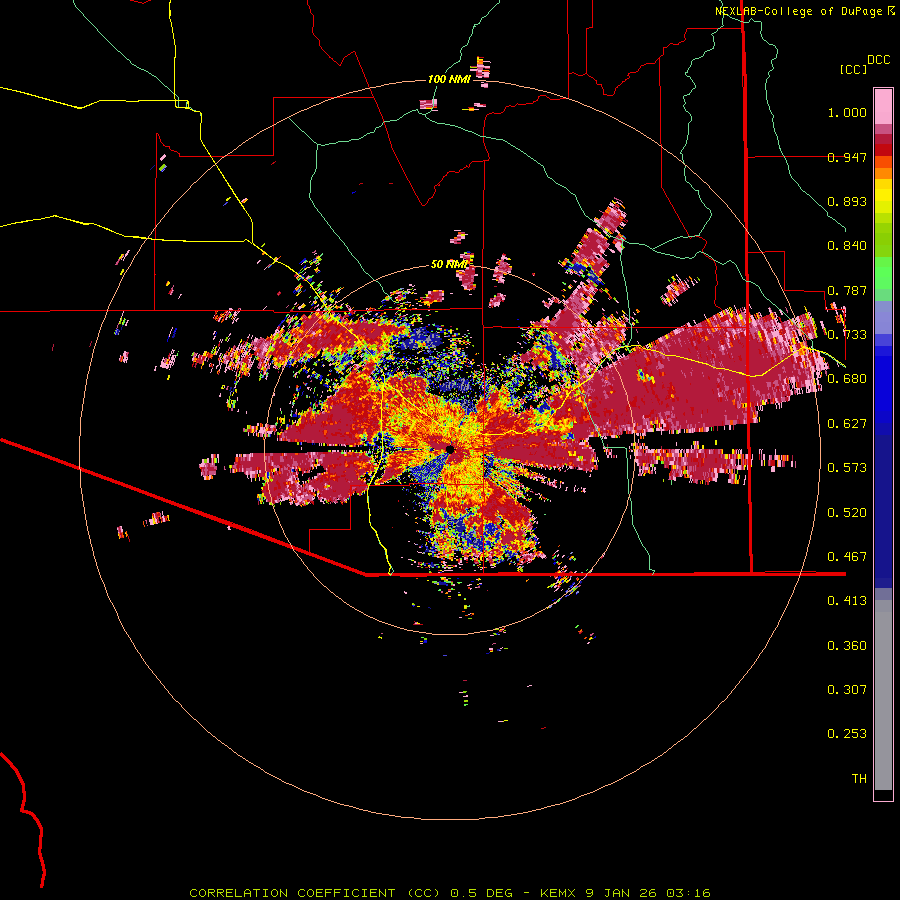Click the 0.627 legend value
The image size is (900, 900).
click(847, 424)
